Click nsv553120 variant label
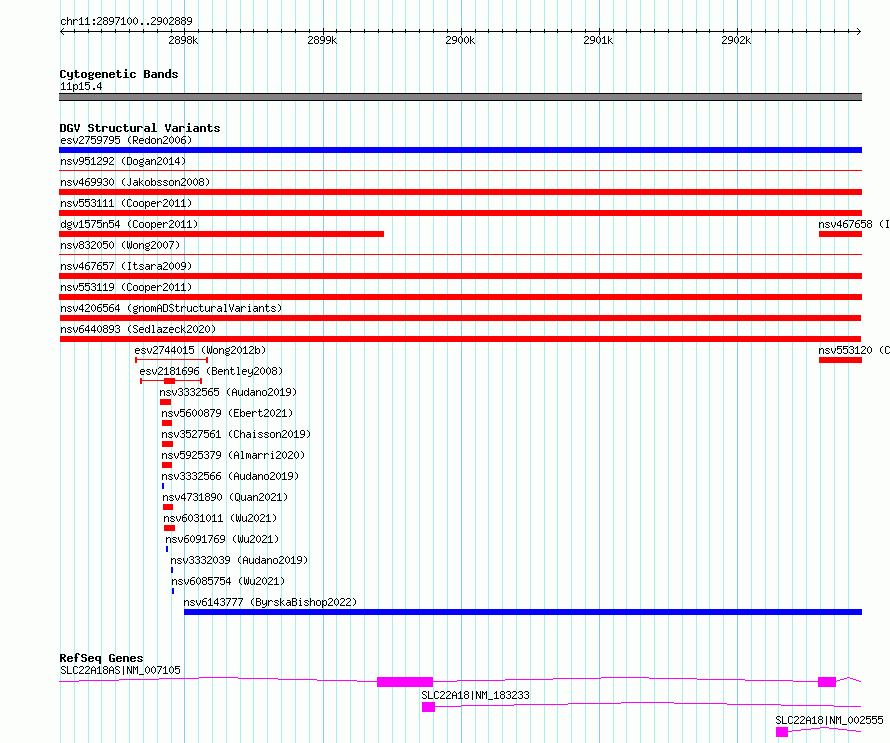890x743 pixels. [x=854, y=350]
